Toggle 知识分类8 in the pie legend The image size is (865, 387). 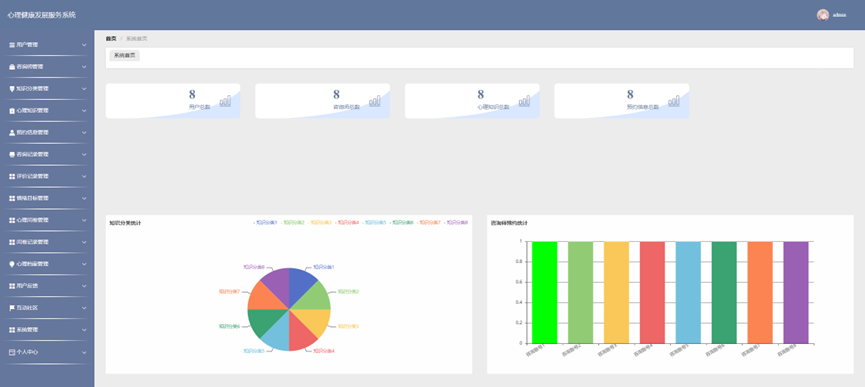[456, 223]
